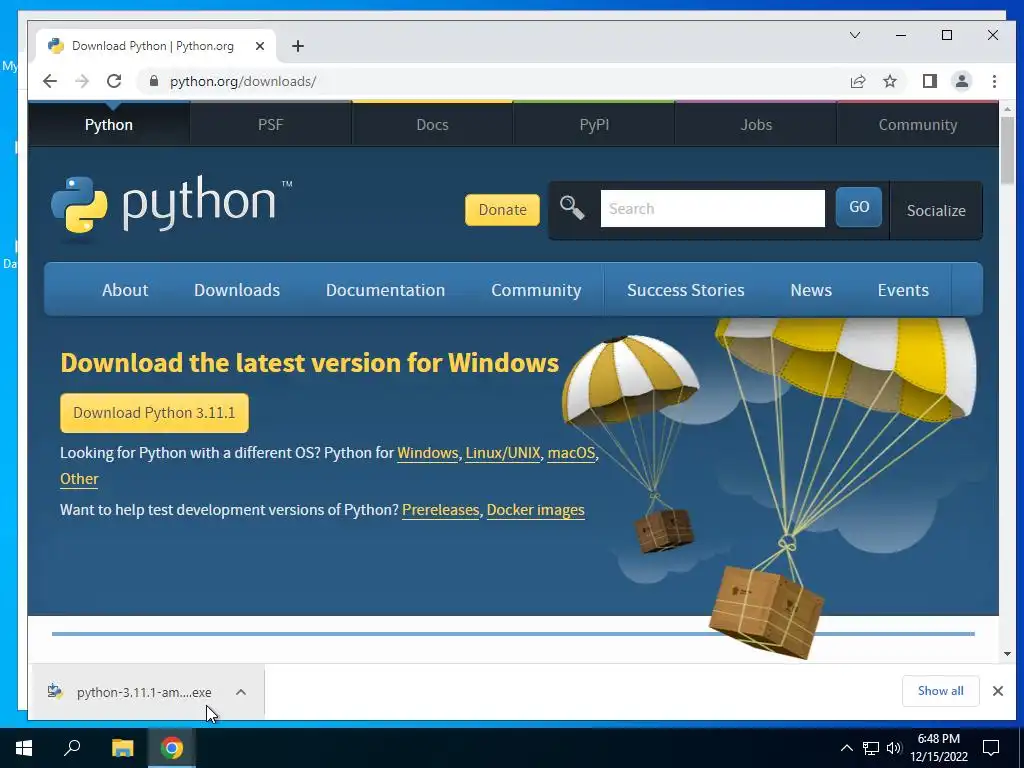The width and height of the screenshot is (1024, 768).
Task: Follow the Other link
Action: coord(79,479)
